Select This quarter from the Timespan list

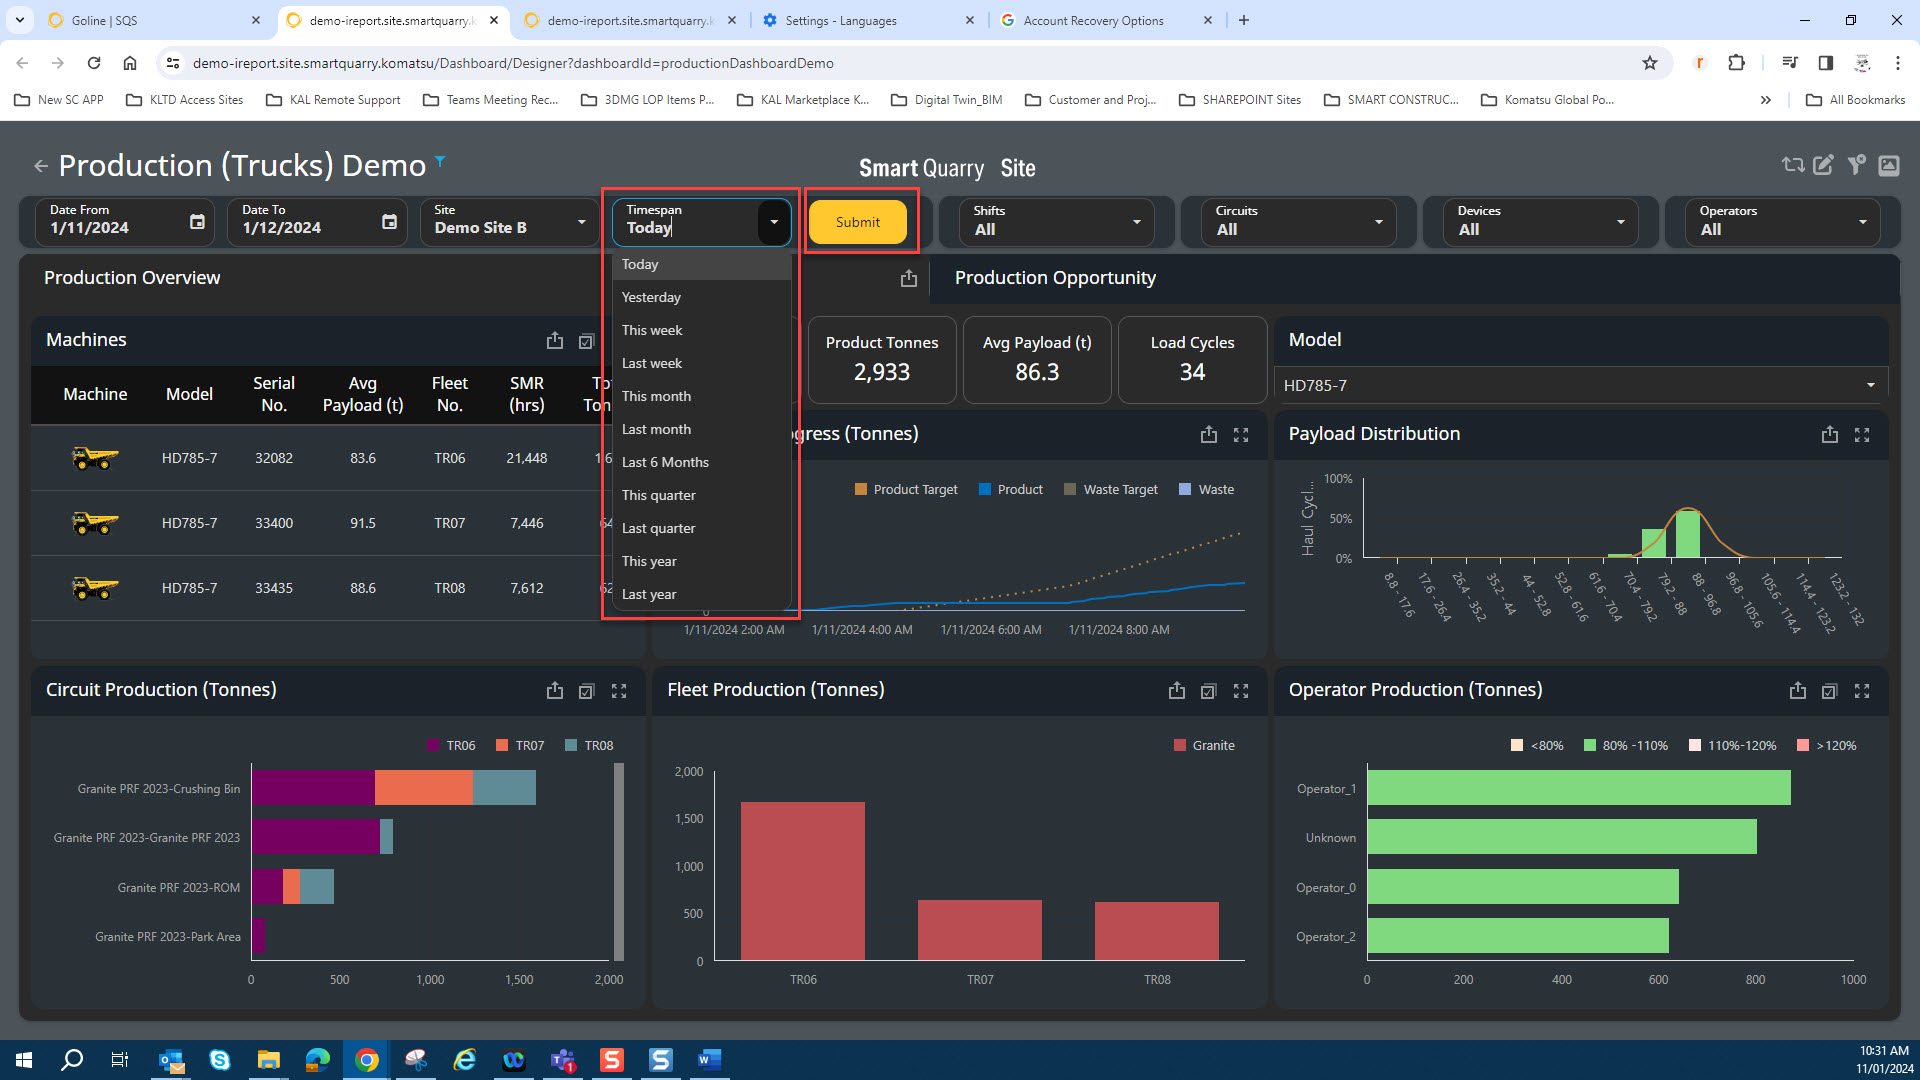pyautogui.click(x=701, y=495)
